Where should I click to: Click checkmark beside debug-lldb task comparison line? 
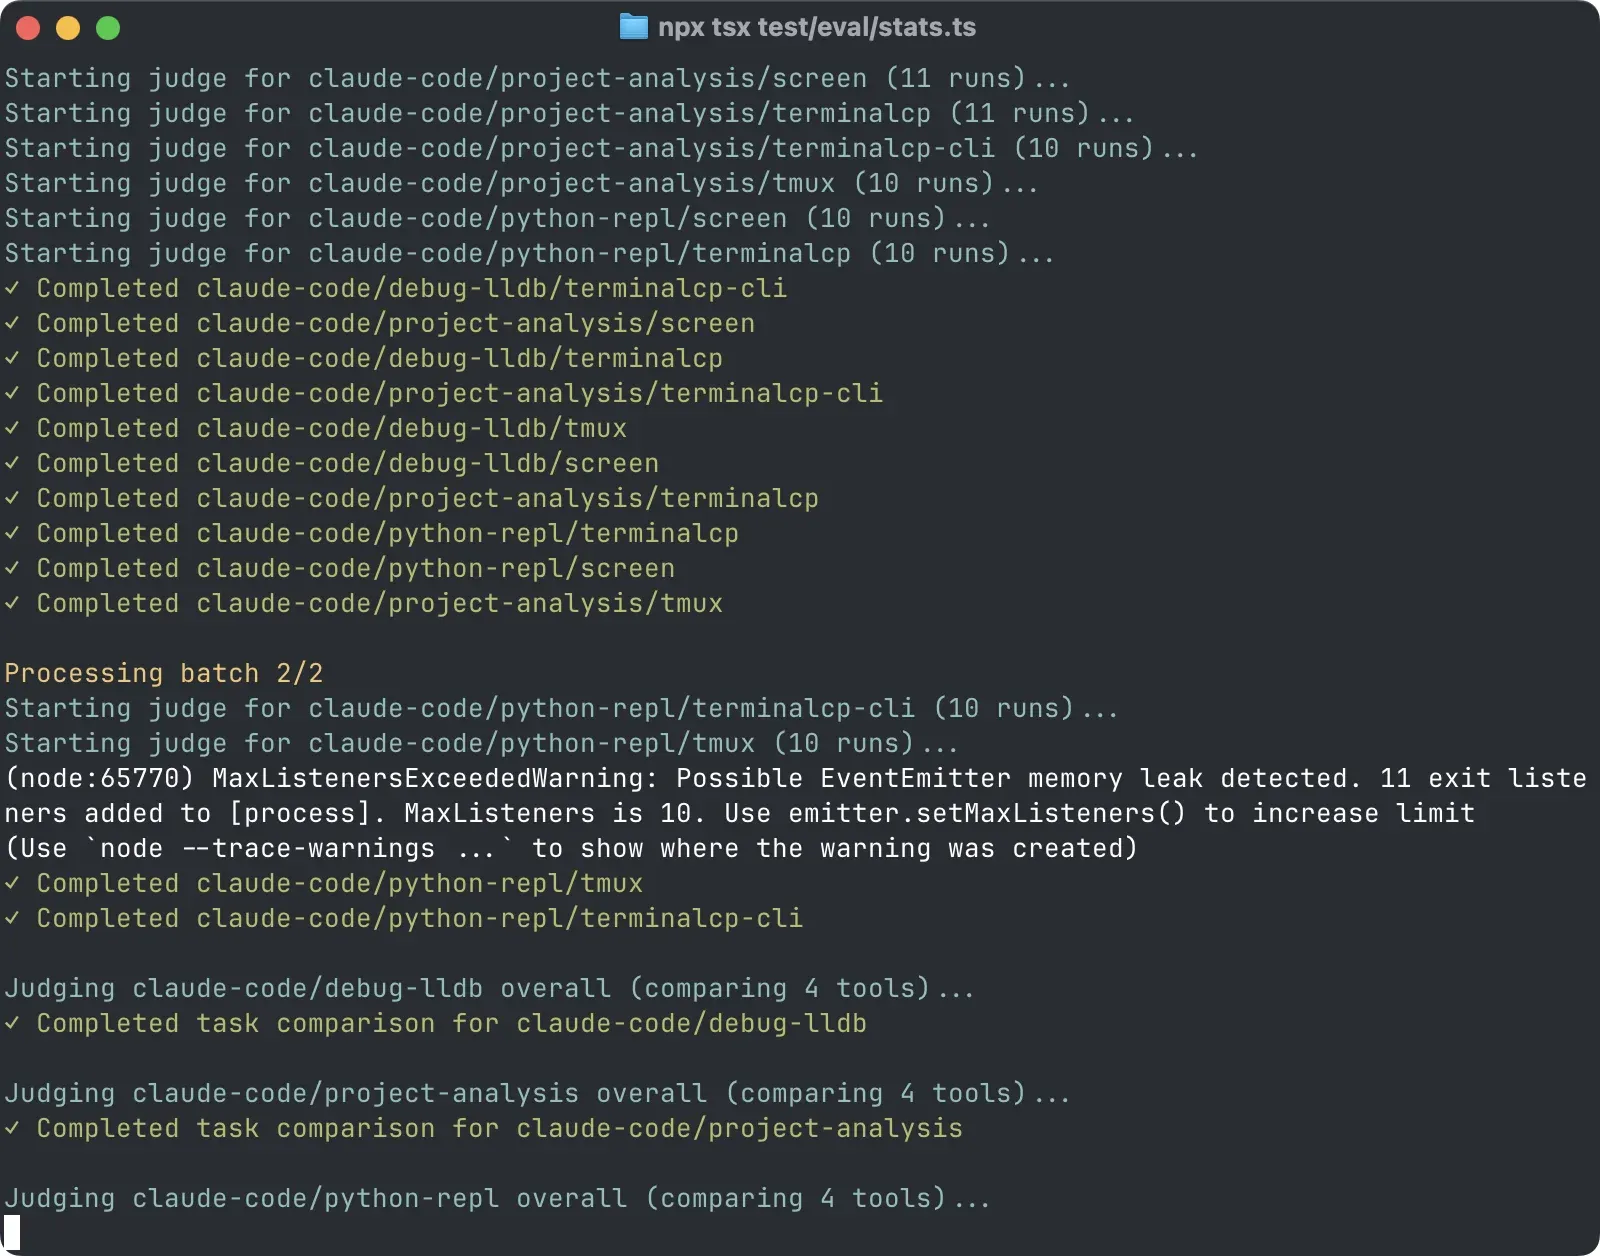[x=12, y=1024]
